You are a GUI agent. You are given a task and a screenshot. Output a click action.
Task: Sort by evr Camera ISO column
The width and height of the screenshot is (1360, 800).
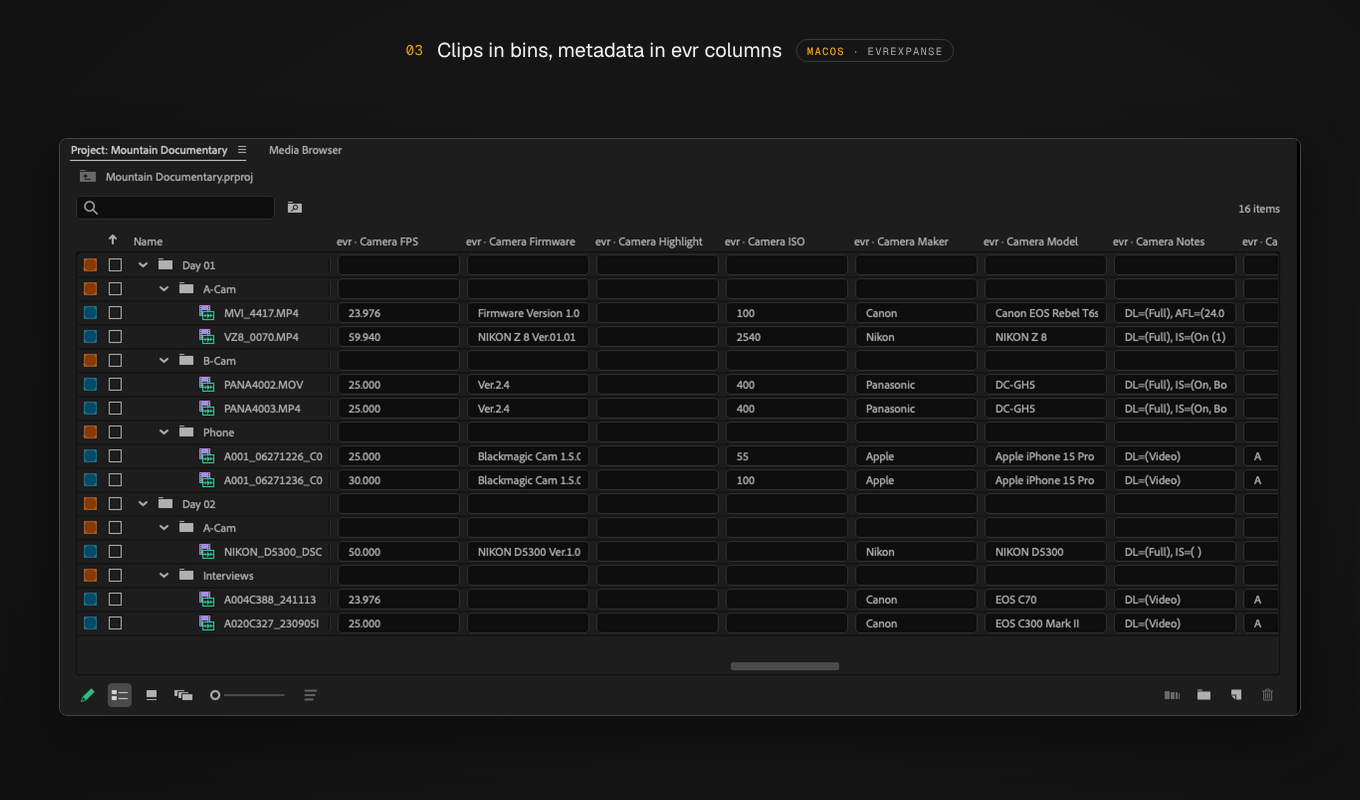tap(765, 241)
